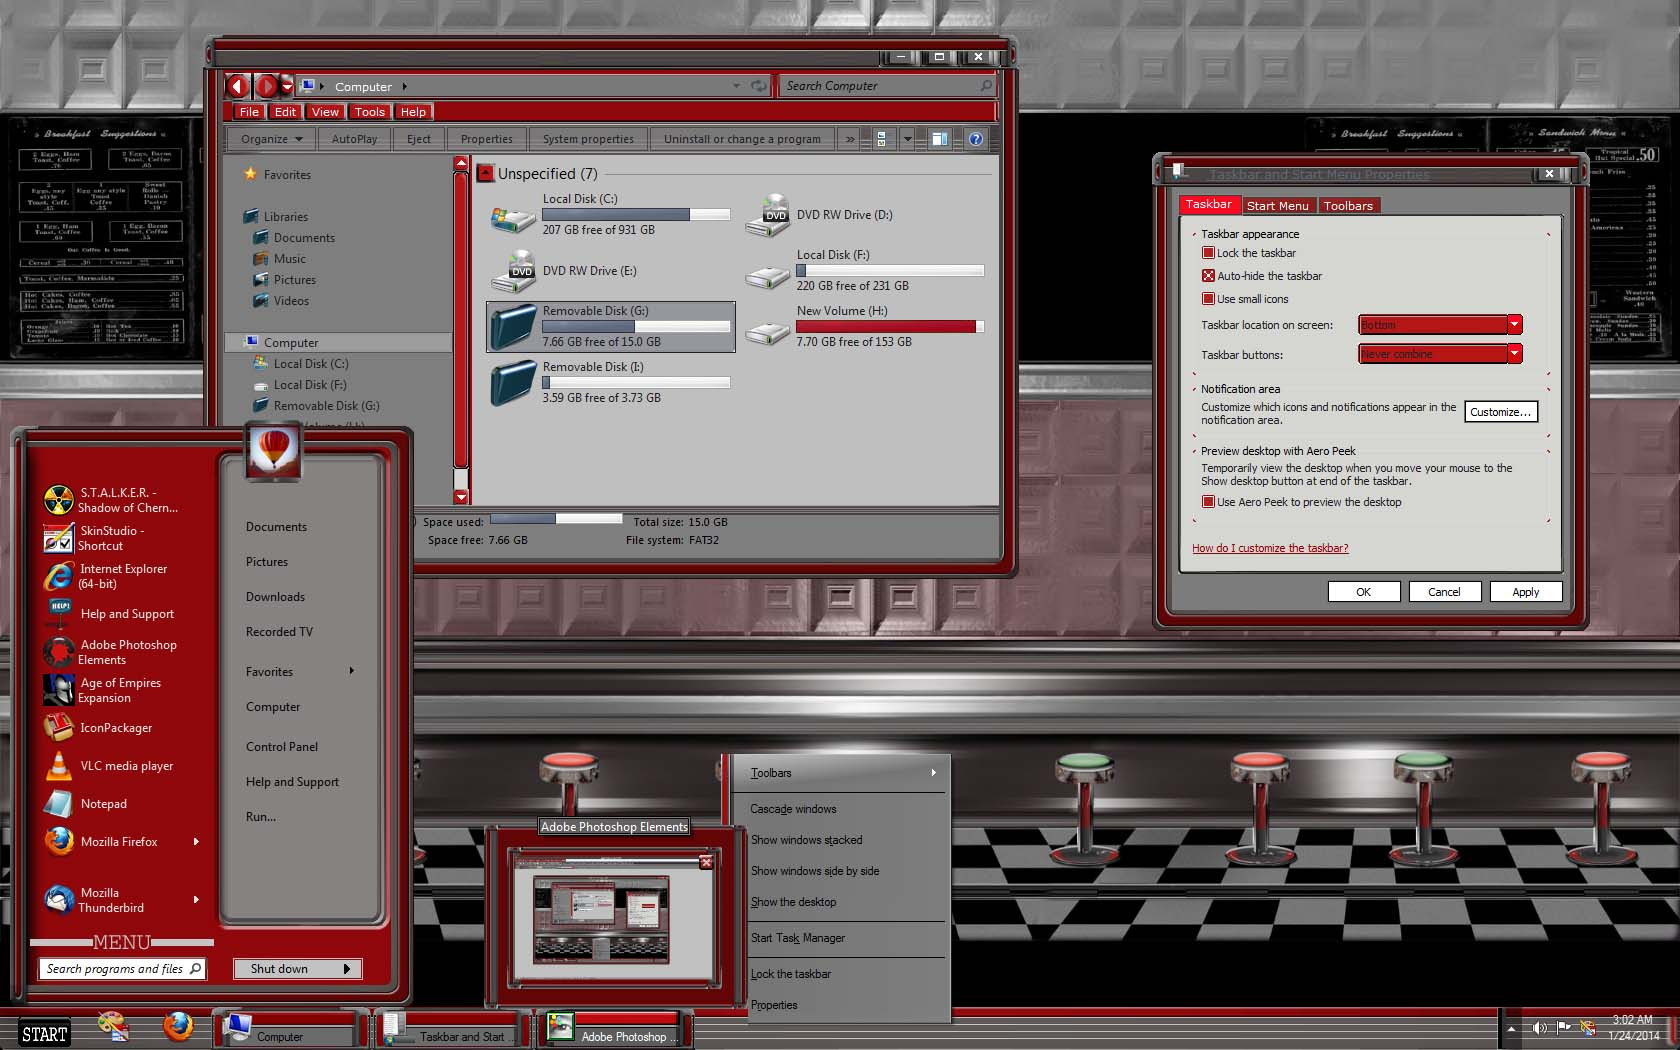The height and width of the screenshot is (1050, 1680).
Task: Click Apply in Taskbar properties dialog
Action: (1525, 592)
